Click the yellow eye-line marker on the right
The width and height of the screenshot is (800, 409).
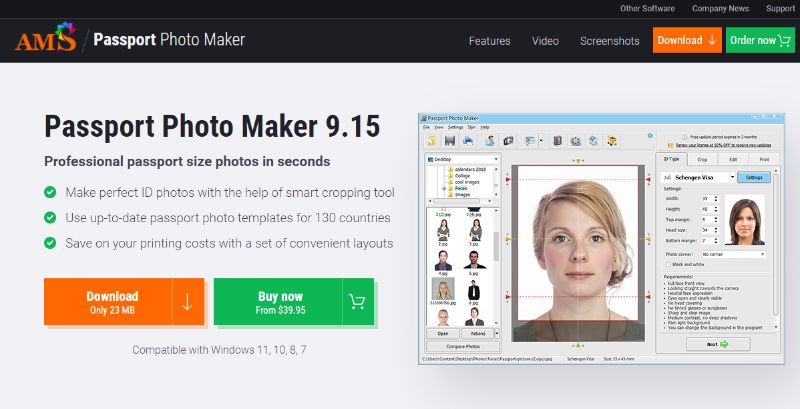coord(648,238)
